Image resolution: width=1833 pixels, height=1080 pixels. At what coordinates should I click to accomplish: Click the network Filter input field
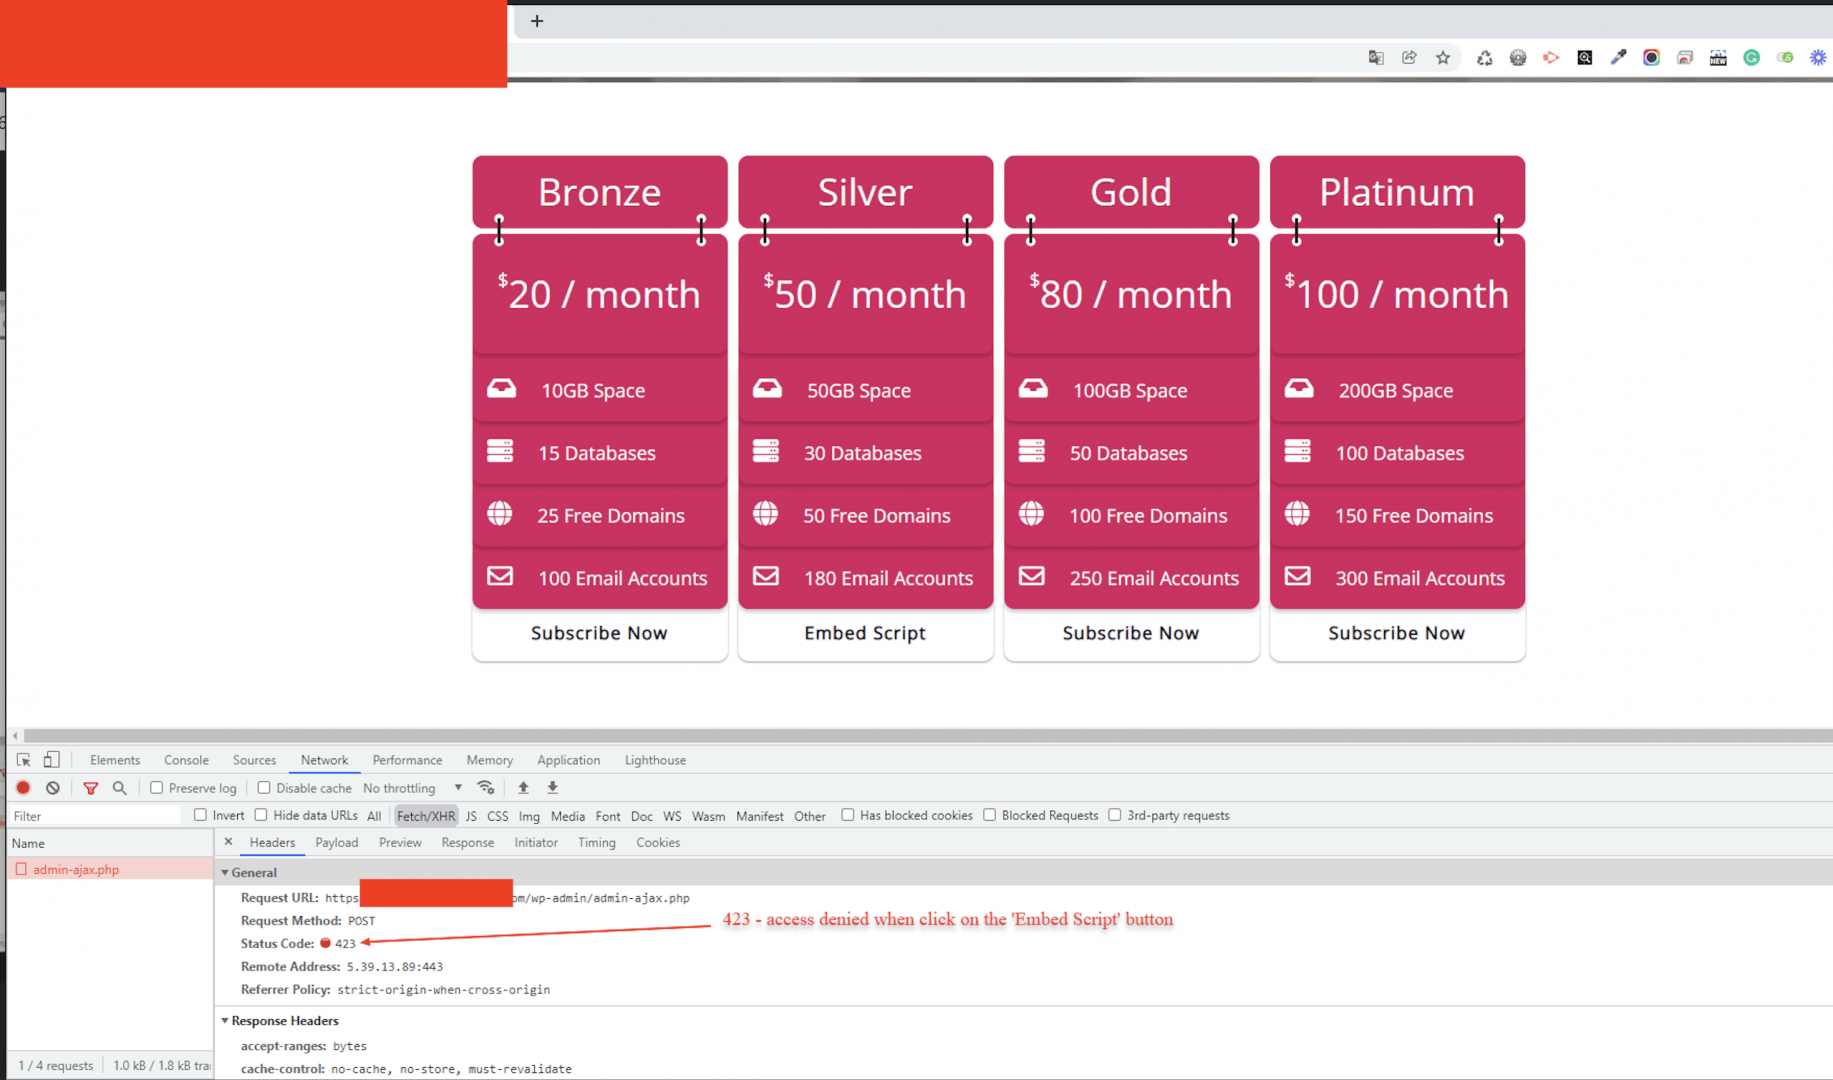tap(96, 816)
